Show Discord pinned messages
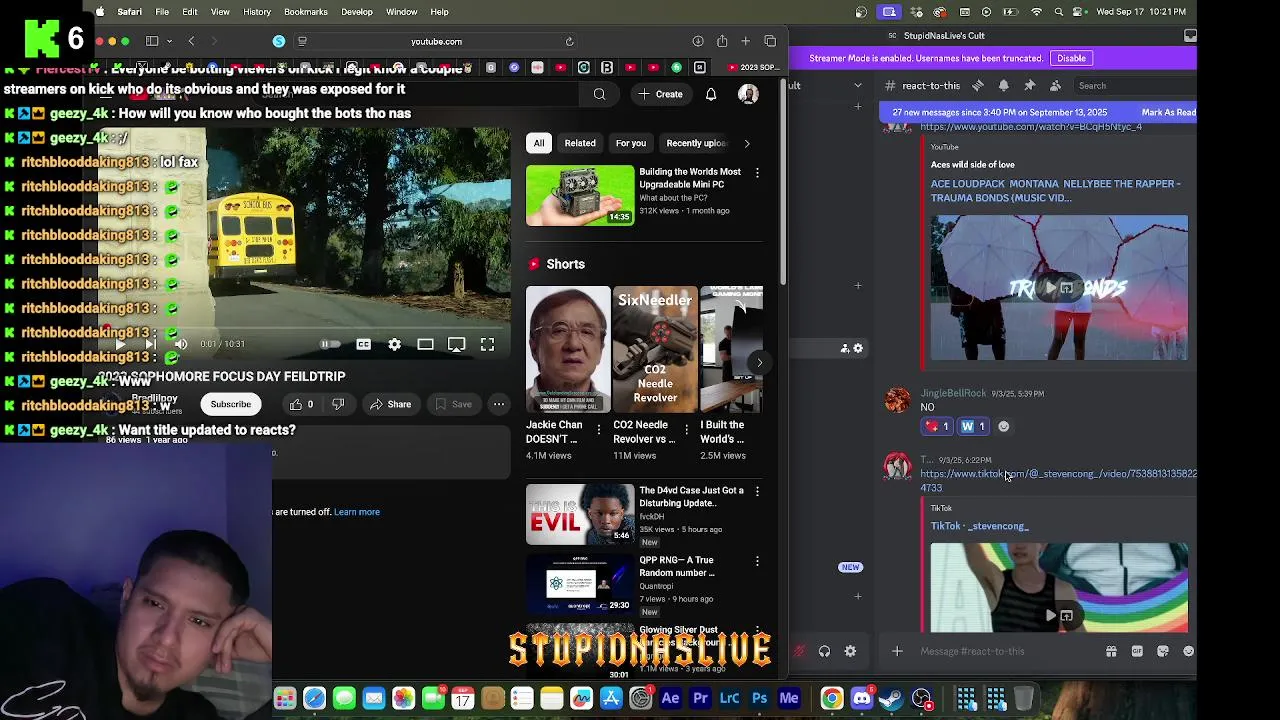This screenshot has width=1280, height=720. (1028, 86)
